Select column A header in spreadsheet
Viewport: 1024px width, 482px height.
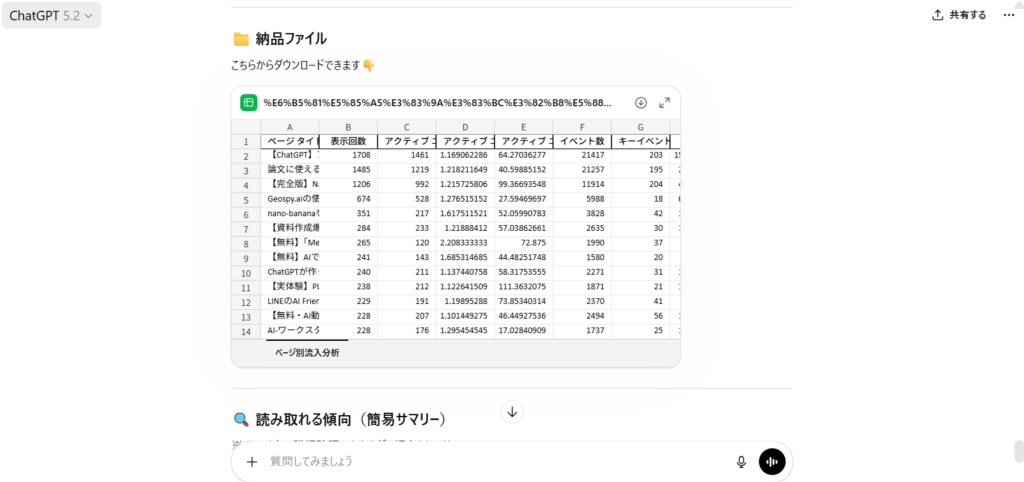(290, 127)
